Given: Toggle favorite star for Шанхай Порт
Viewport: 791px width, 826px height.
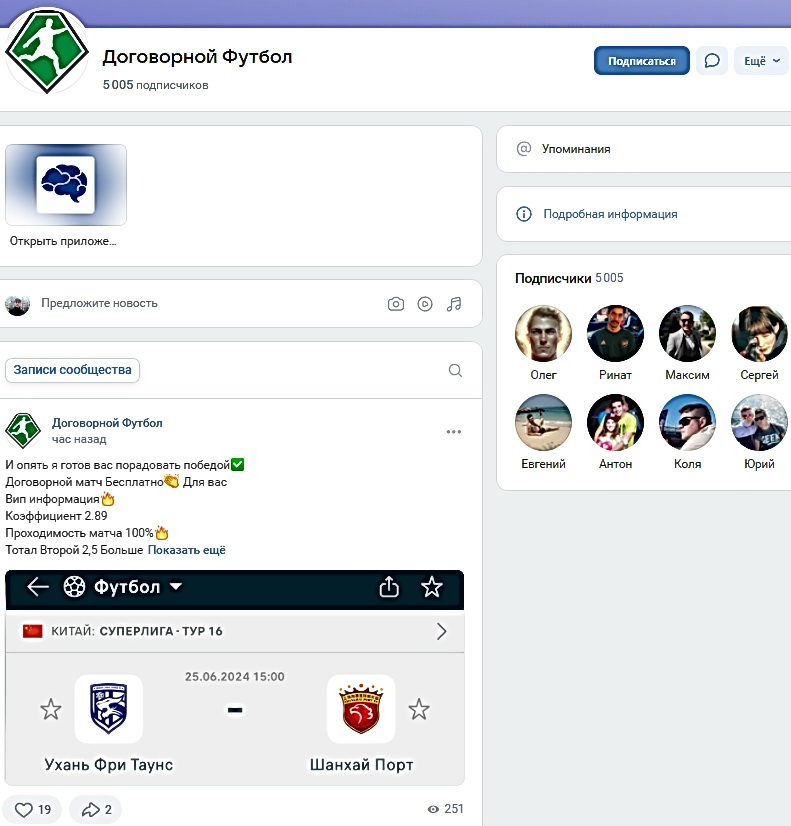Looking at the screenshot, I should [x=419, y=710].
